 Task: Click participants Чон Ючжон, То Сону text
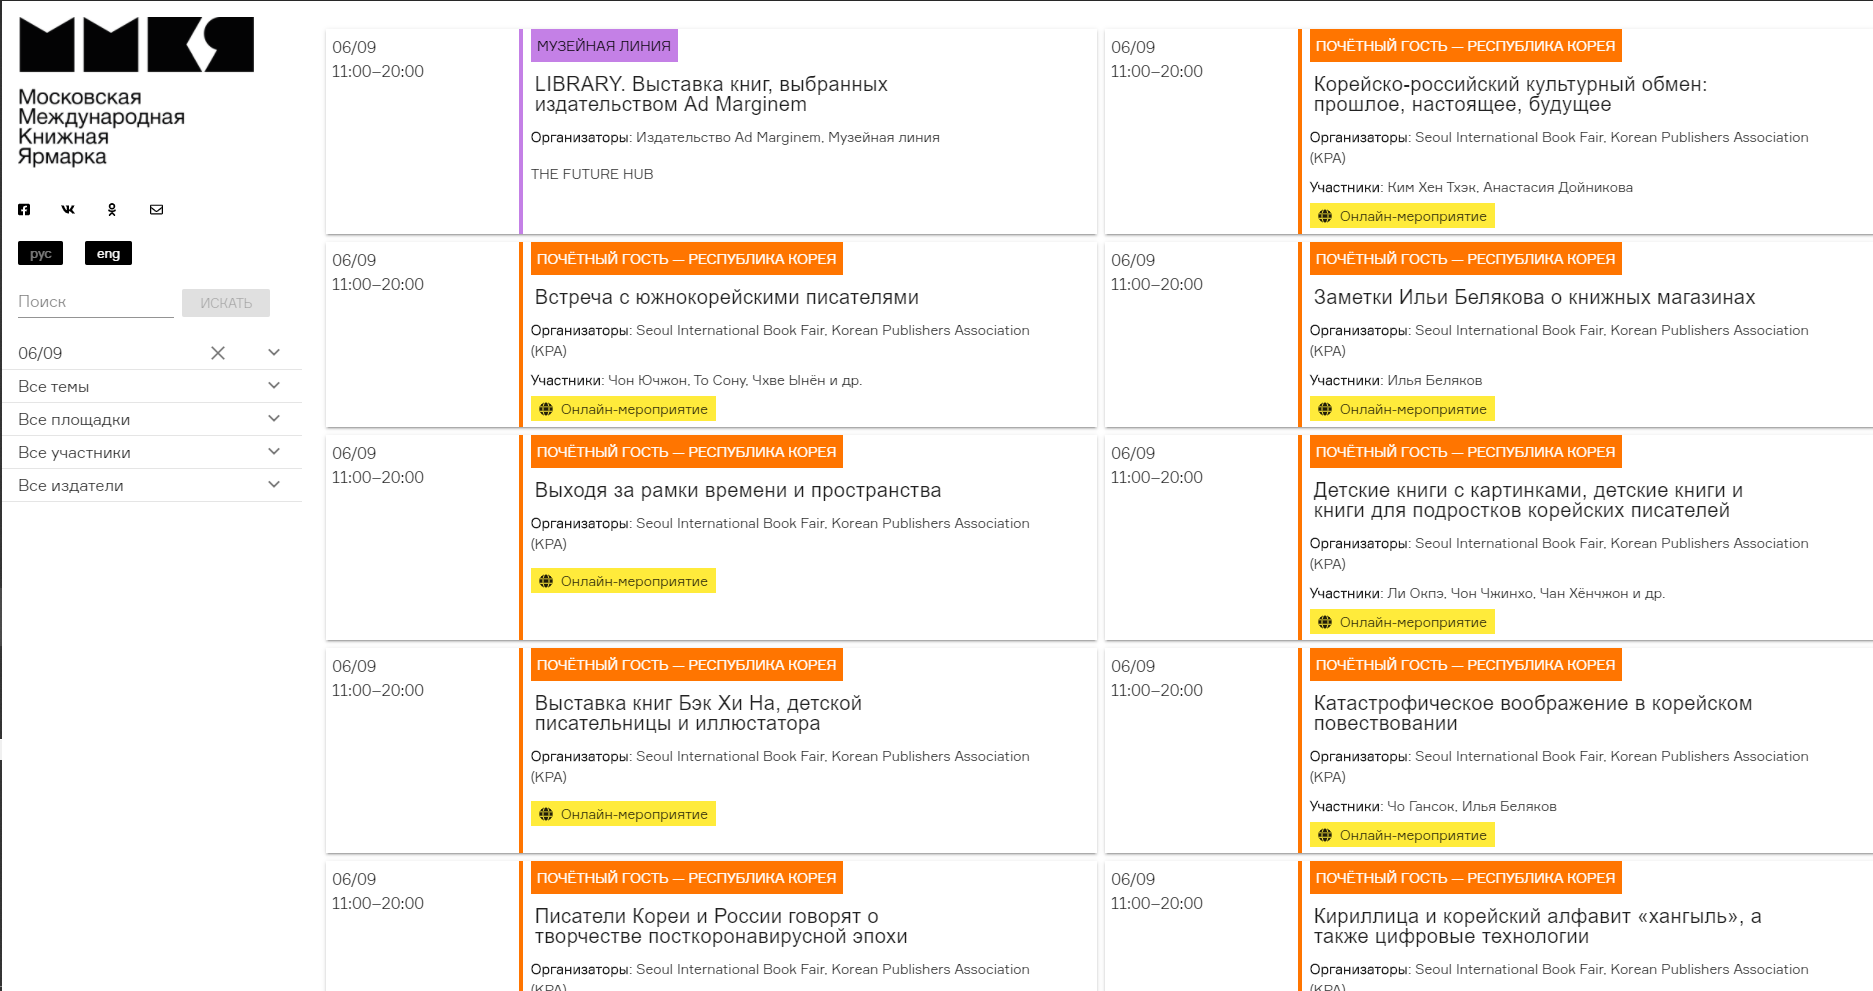(735, 380)
